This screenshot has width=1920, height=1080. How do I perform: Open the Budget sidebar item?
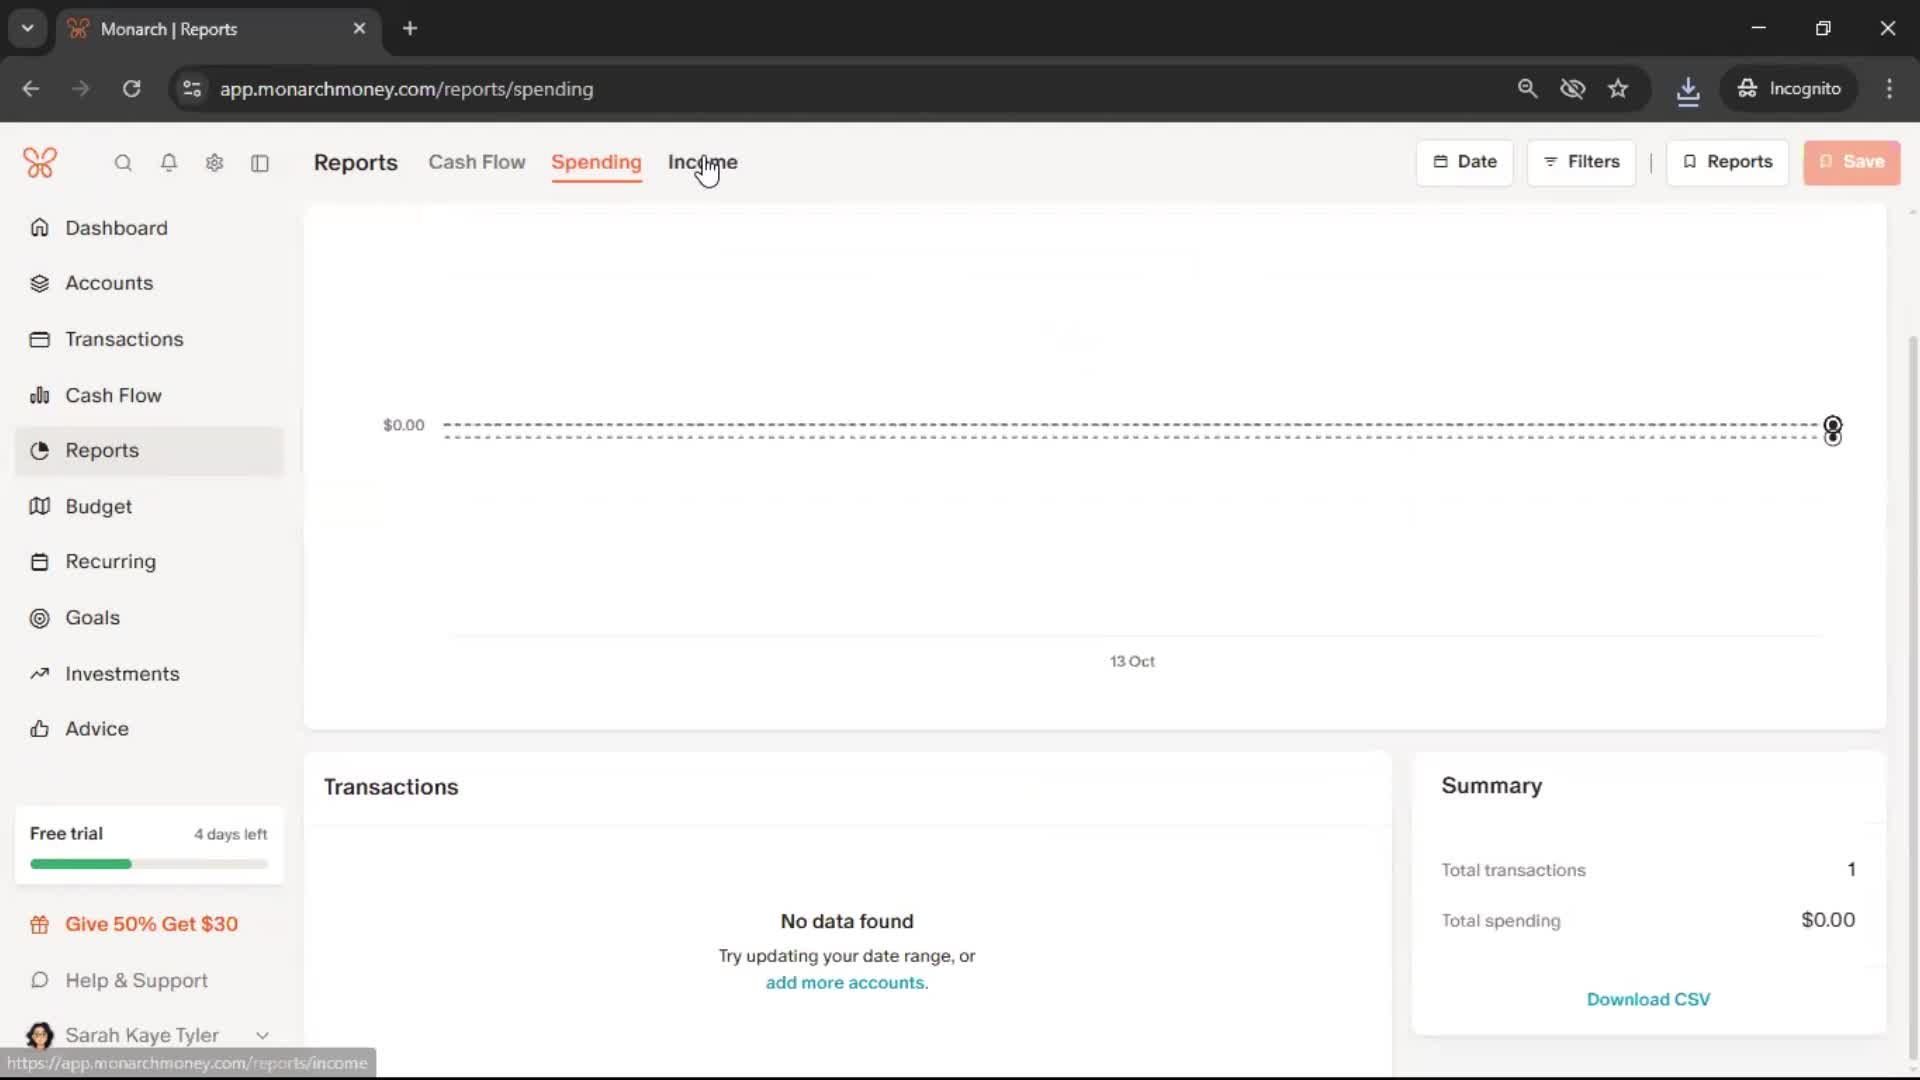(x=98, y=506)
